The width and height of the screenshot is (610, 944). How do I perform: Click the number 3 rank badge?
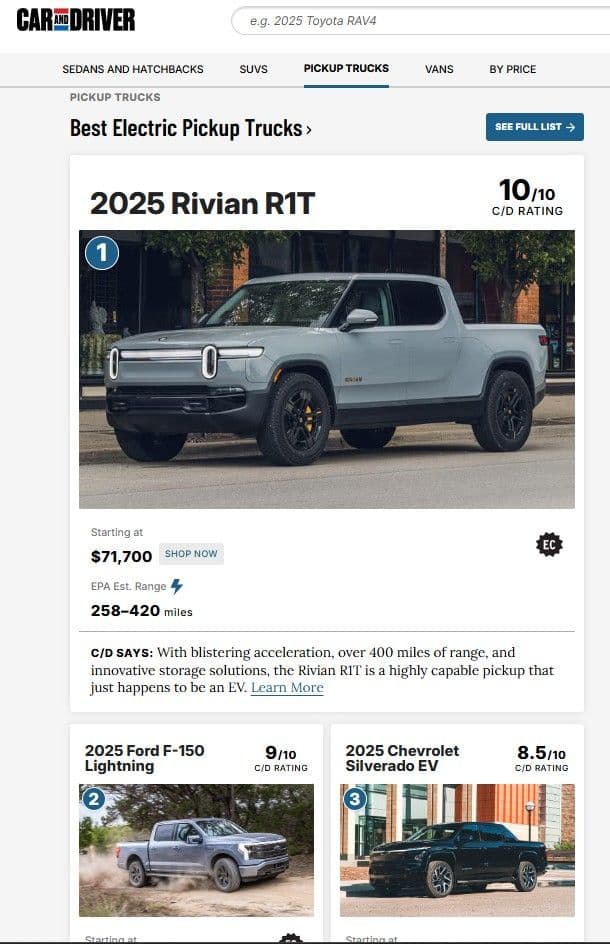(355, 799)
